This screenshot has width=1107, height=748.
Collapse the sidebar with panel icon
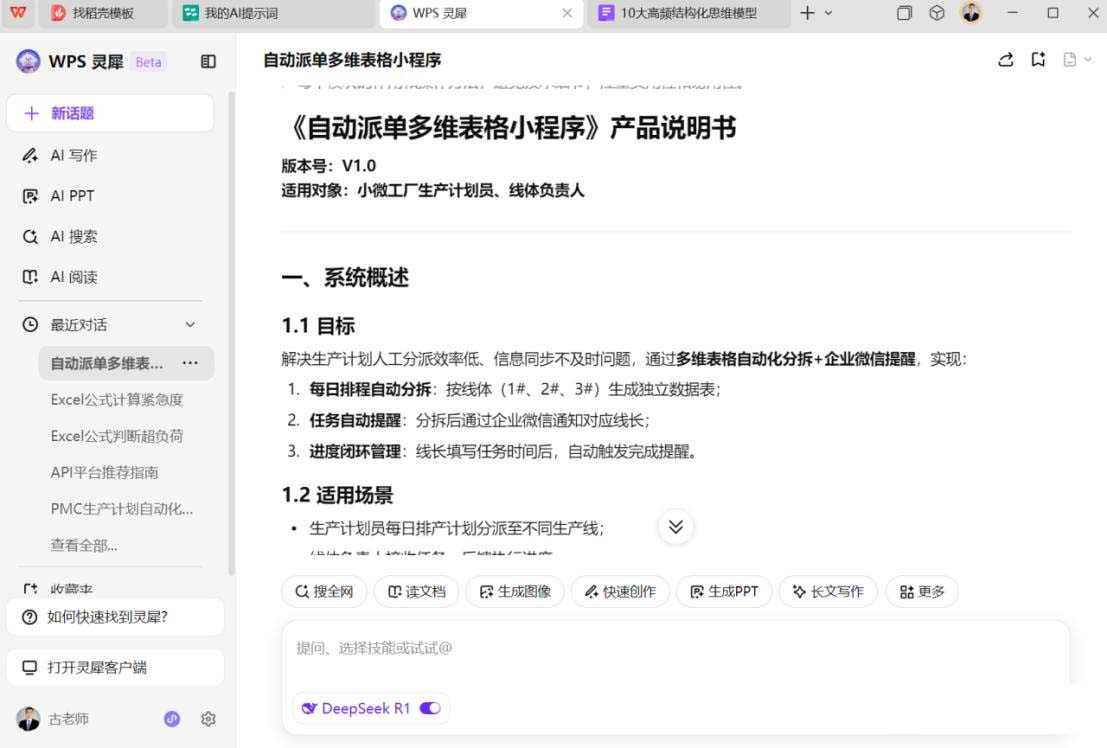click(x=208, y=61)
